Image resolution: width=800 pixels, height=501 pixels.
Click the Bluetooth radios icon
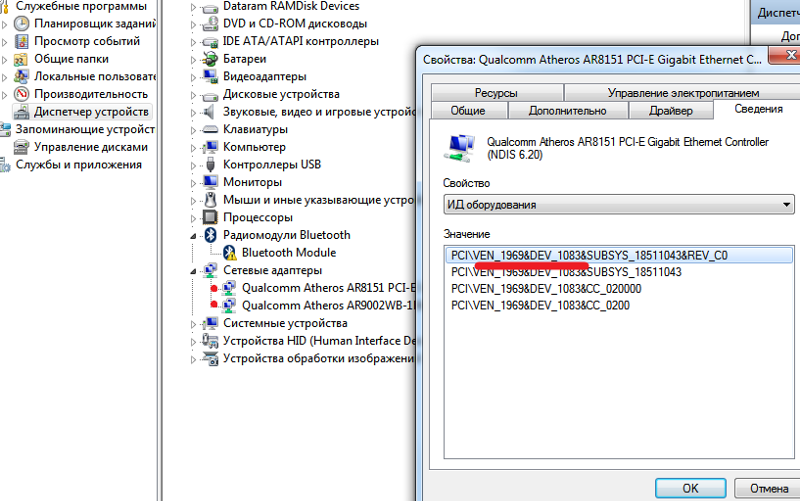(x=210, y=235)
